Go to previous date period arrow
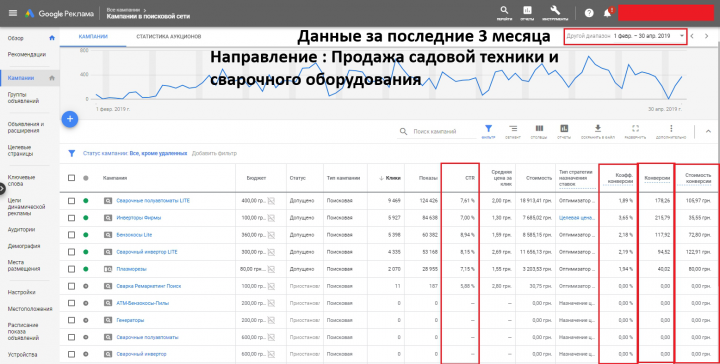The image size is (720, 364). [692, 36]
